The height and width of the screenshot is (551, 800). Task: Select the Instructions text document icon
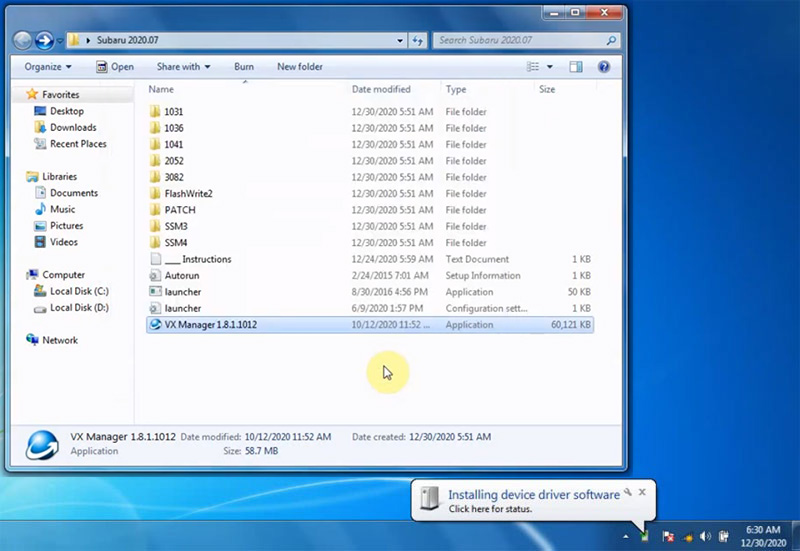[156, 259]
